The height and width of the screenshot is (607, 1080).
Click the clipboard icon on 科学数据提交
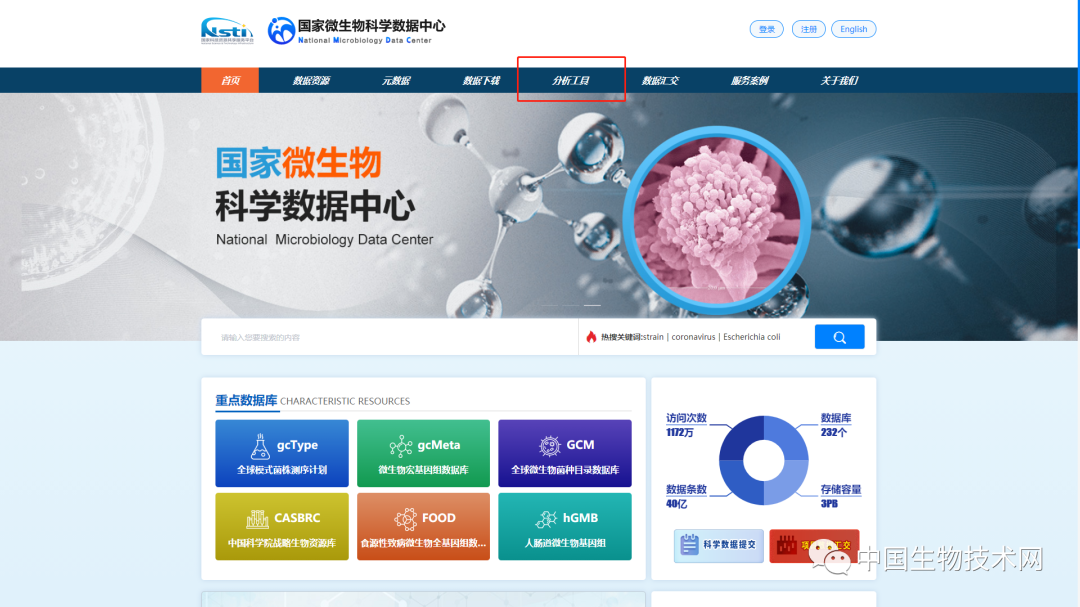[691, 546]
